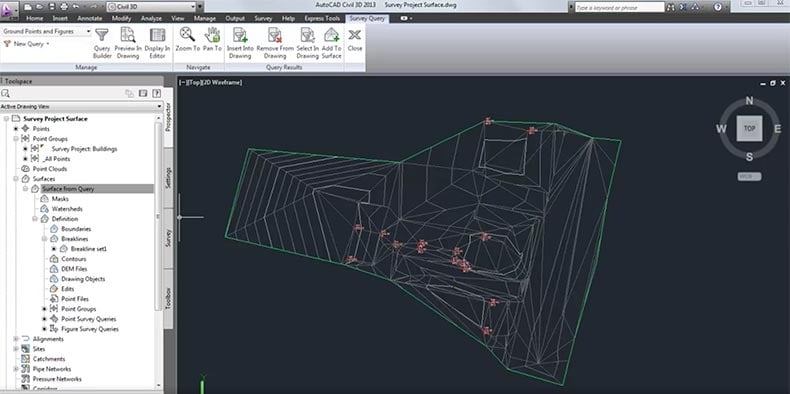Open the Survey ribbon tab
790x394 pixels.
point(263,19)
